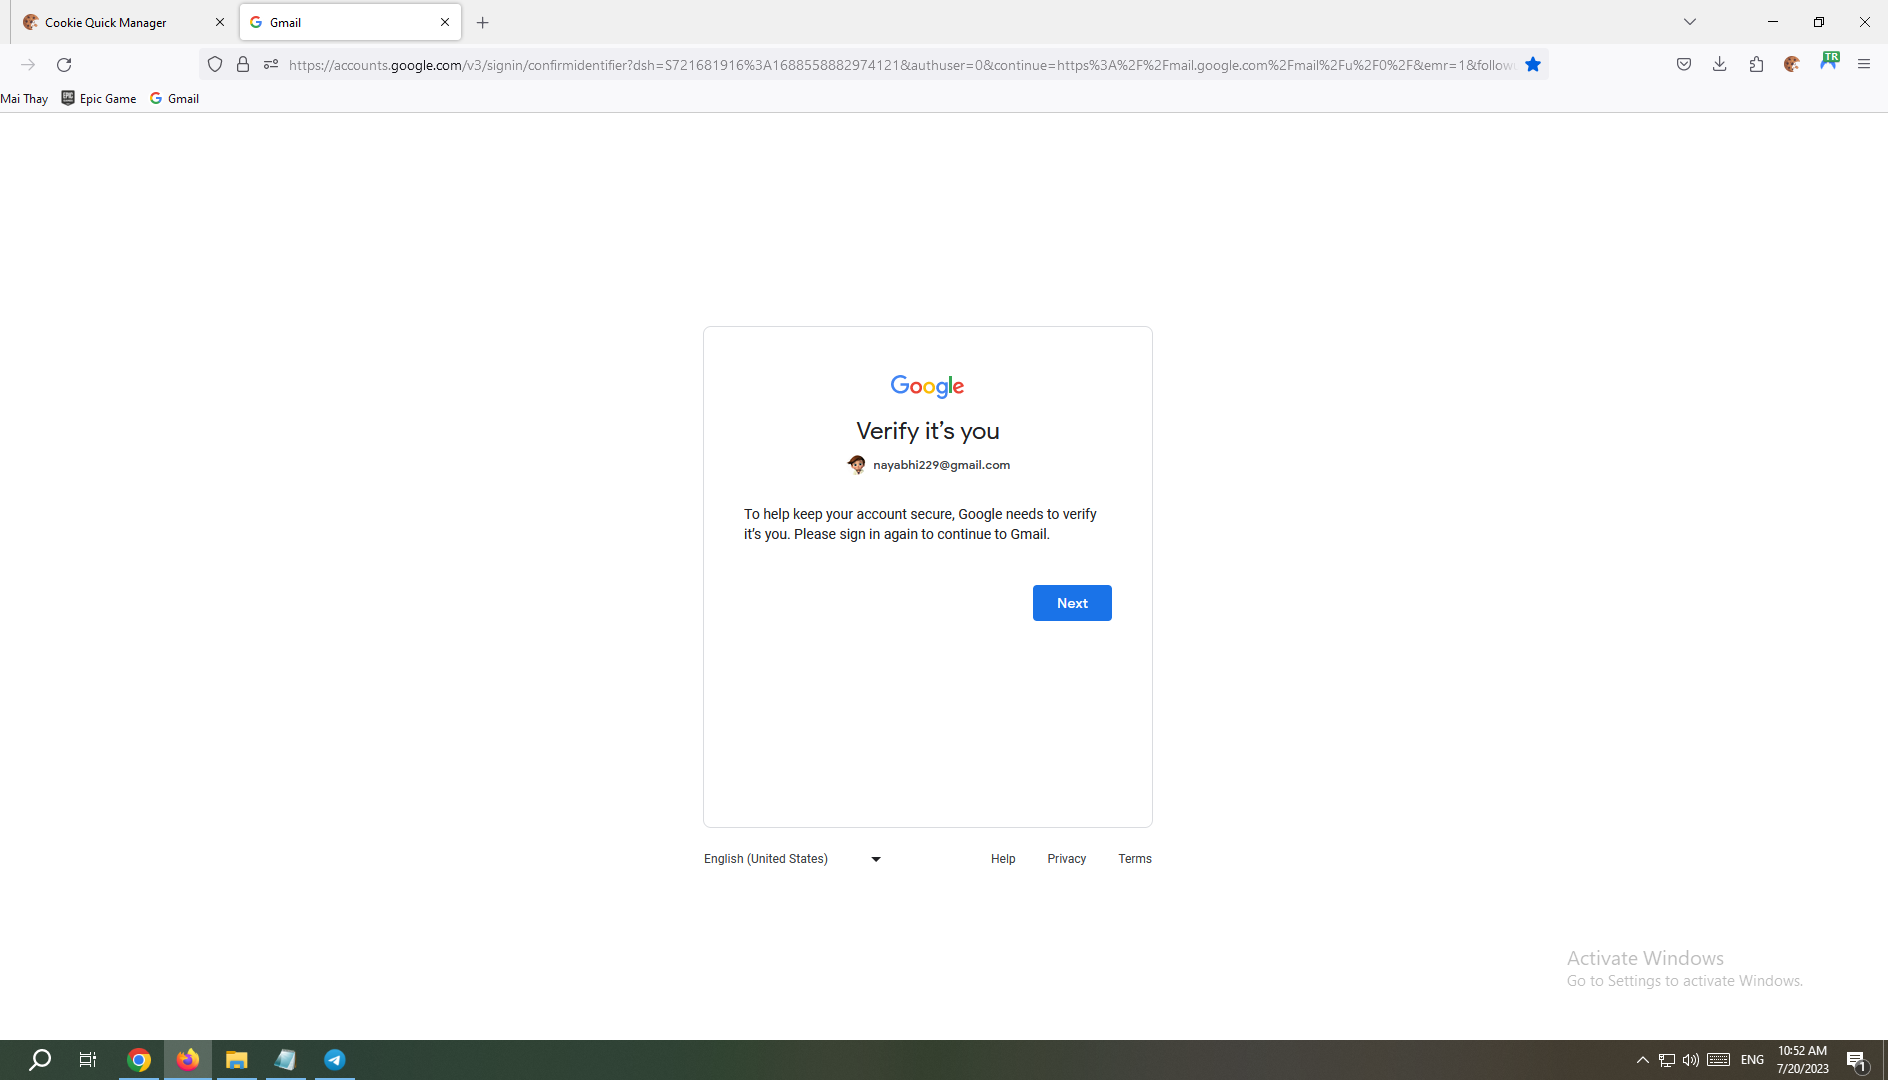Click the touch keyboard tray icon
Viewport: 1888px width, 1080px height.
point(1719,1060)
